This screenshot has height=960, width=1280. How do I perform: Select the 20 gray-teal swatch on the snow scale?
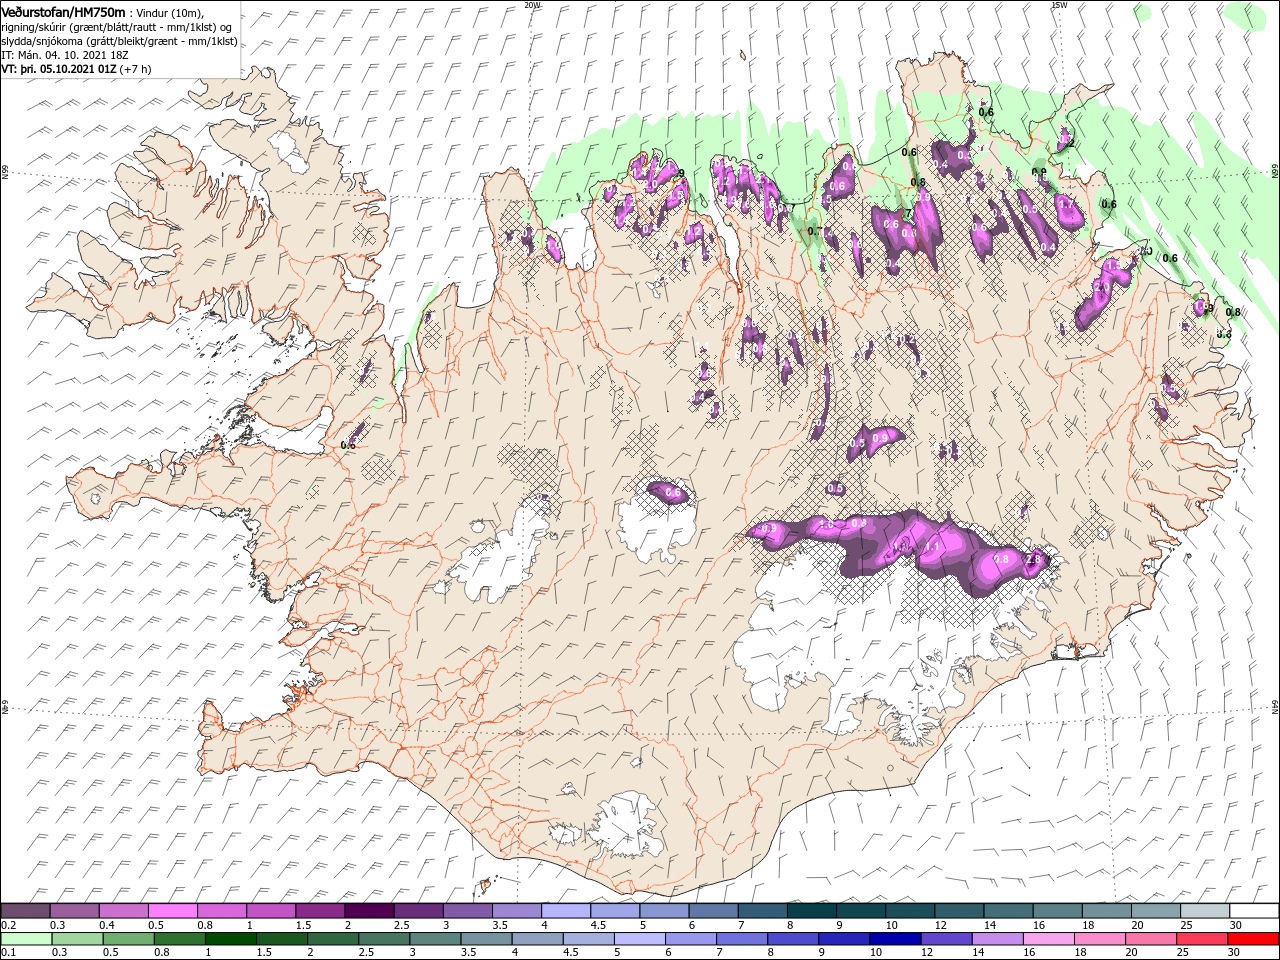coord(1156,911)
